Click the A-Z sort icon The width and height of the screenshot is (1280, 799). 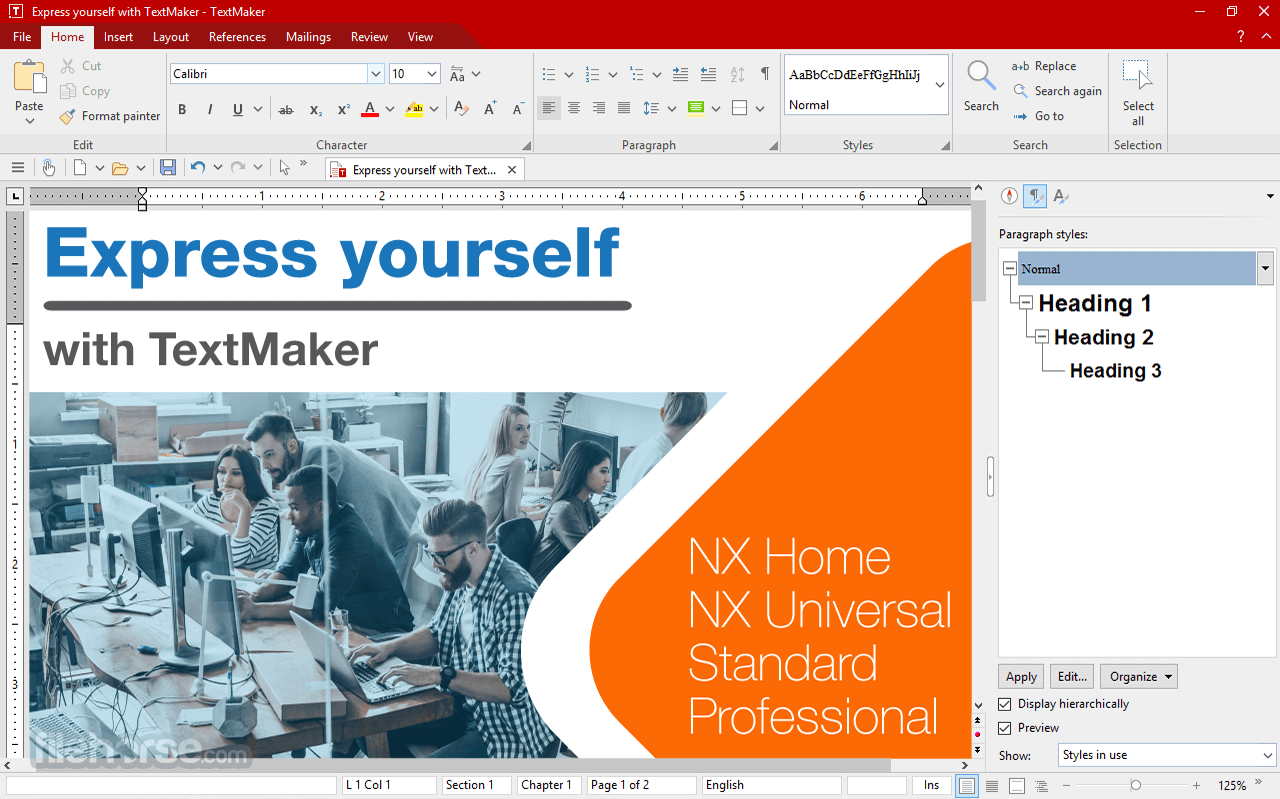[737, 74]
